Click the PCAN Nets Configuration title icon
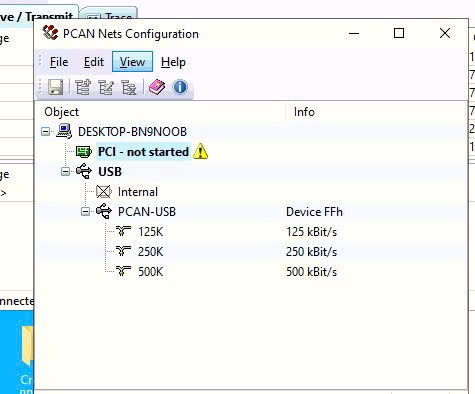This screenshot has height=394, width=475. (x=50, y=33)
